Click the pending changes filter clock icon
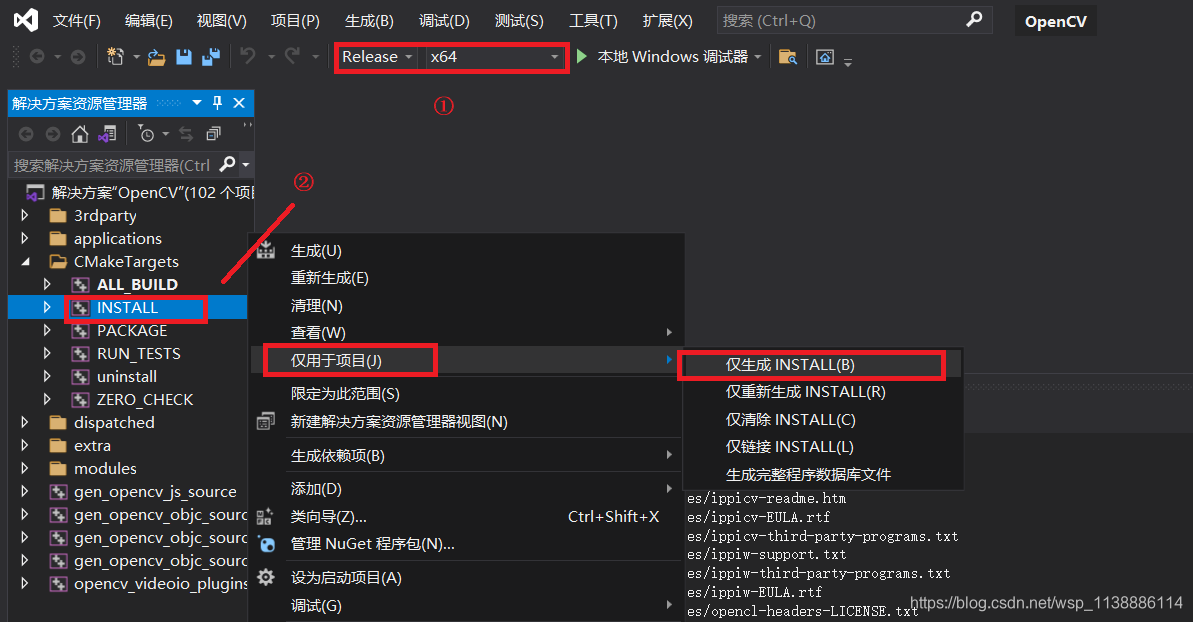Image resolution: width=1193 pixels, height=622 pixels. [x=146, y=135]
